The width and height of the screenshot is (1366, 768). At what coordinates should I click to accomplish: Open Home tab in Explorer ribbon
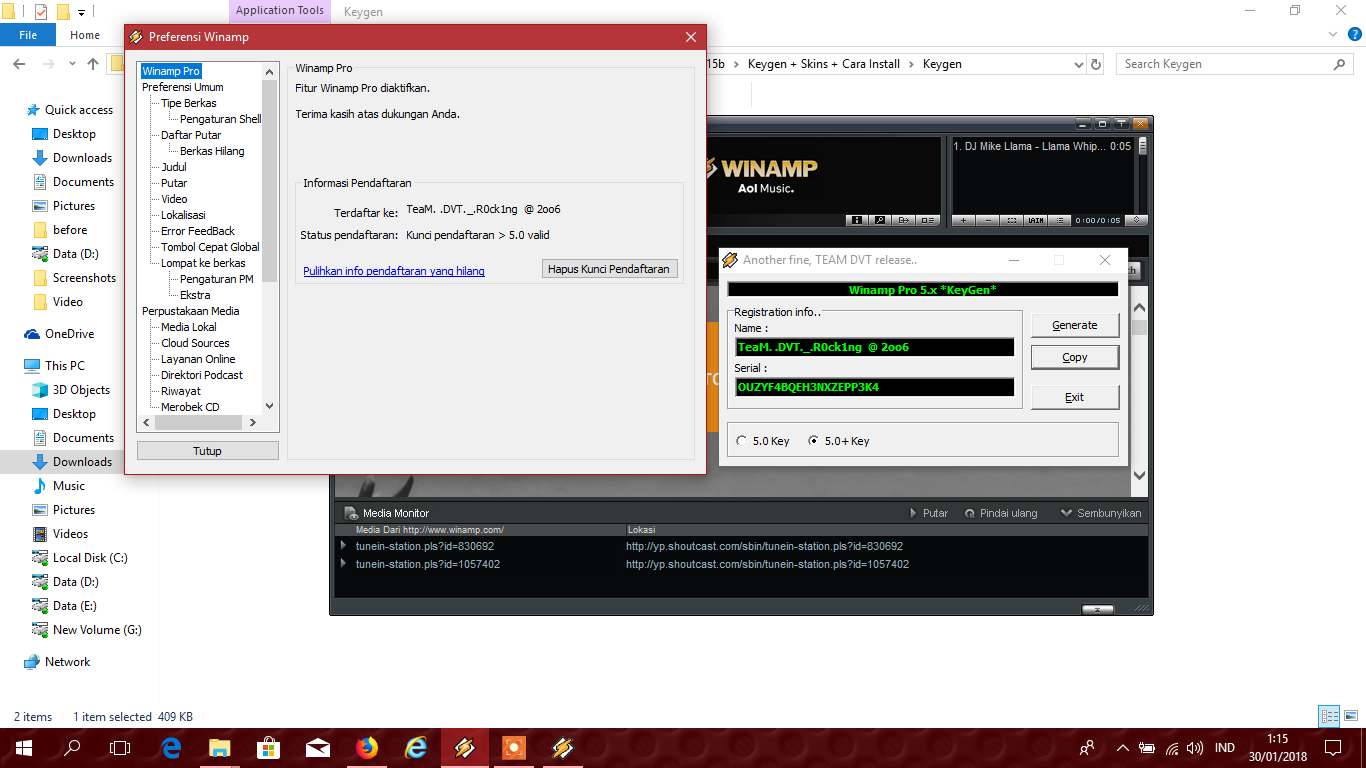85,35
